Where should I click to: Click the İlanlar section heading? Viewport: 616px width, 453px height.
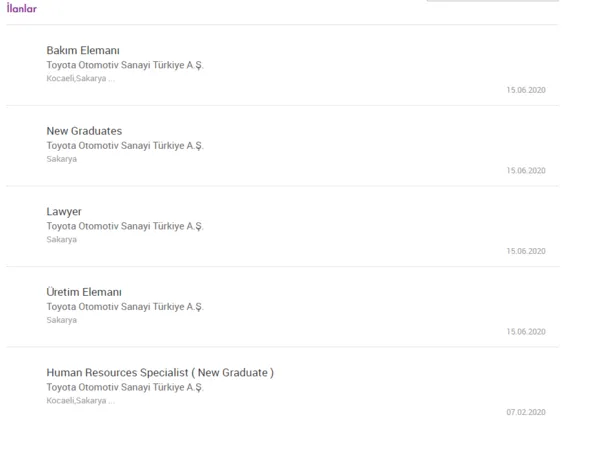(22, 8)
